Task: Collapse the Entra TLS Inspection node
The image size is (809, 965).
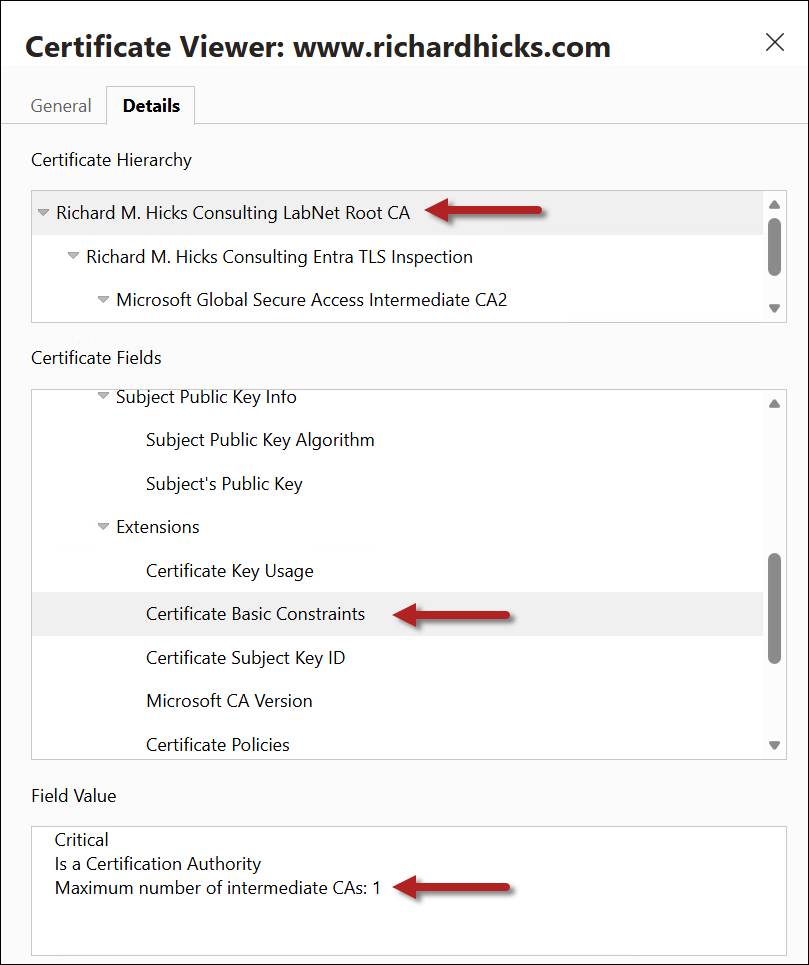Action: 73,256
